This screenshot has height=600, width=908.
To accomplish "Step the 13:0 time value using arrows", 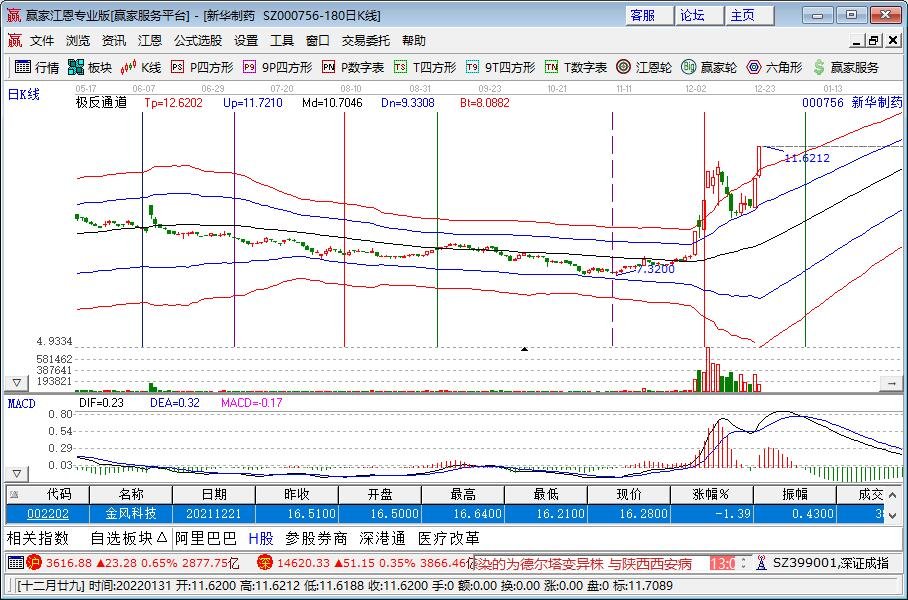I will point(744,562).
